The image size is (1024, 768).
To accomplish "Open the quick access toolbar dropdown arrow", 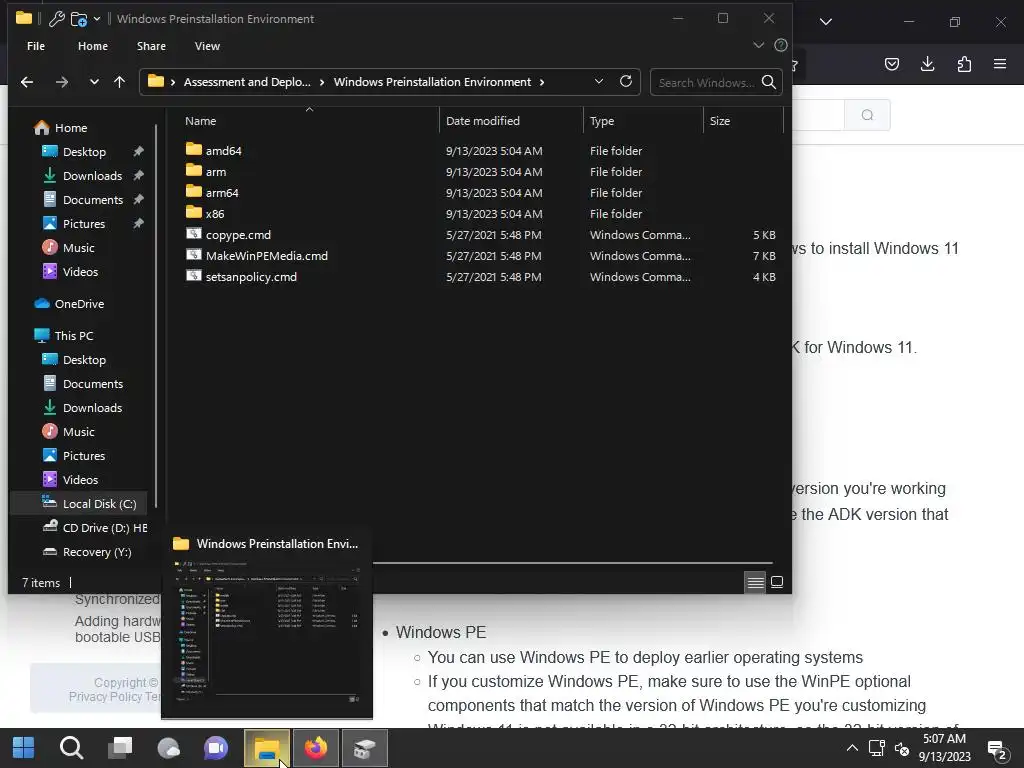I will (97, 19).
